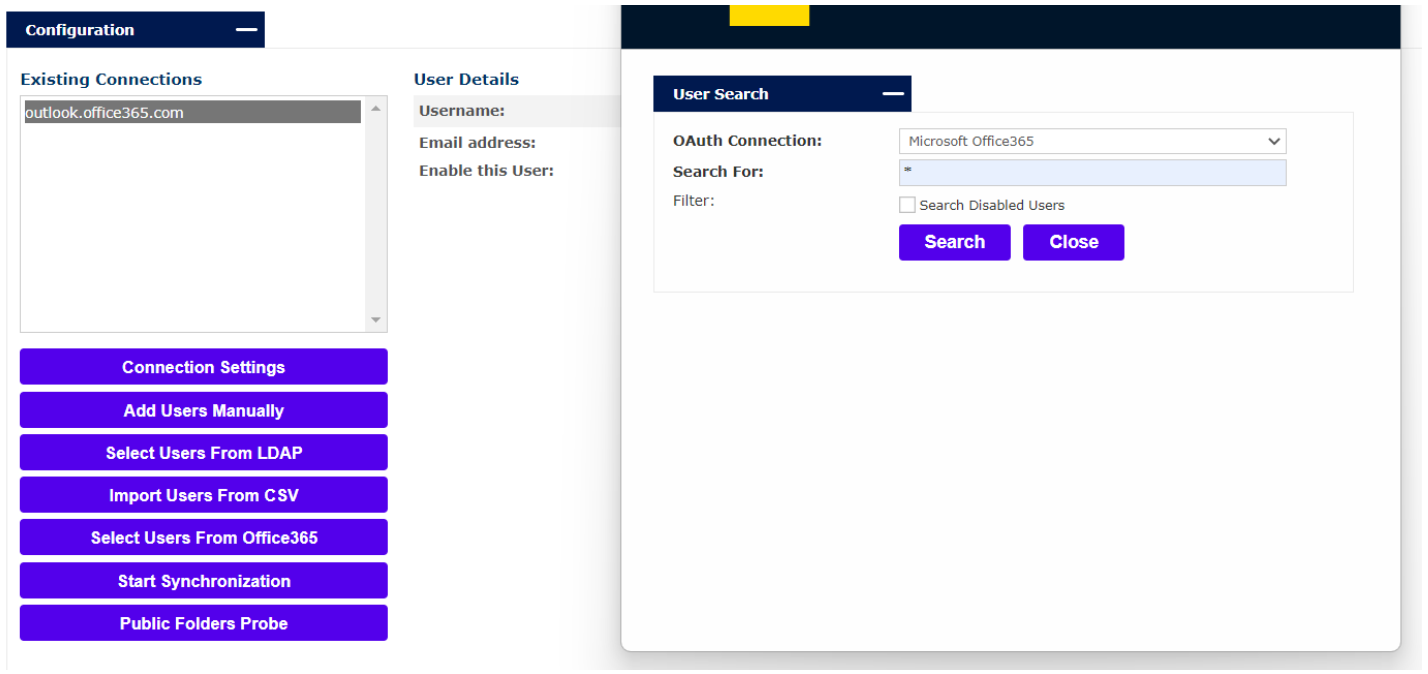1428x674 pixels.
Task: Click the up arrow in the Existing Connections list
Action: pyautogui.click(x=376, y=108)
